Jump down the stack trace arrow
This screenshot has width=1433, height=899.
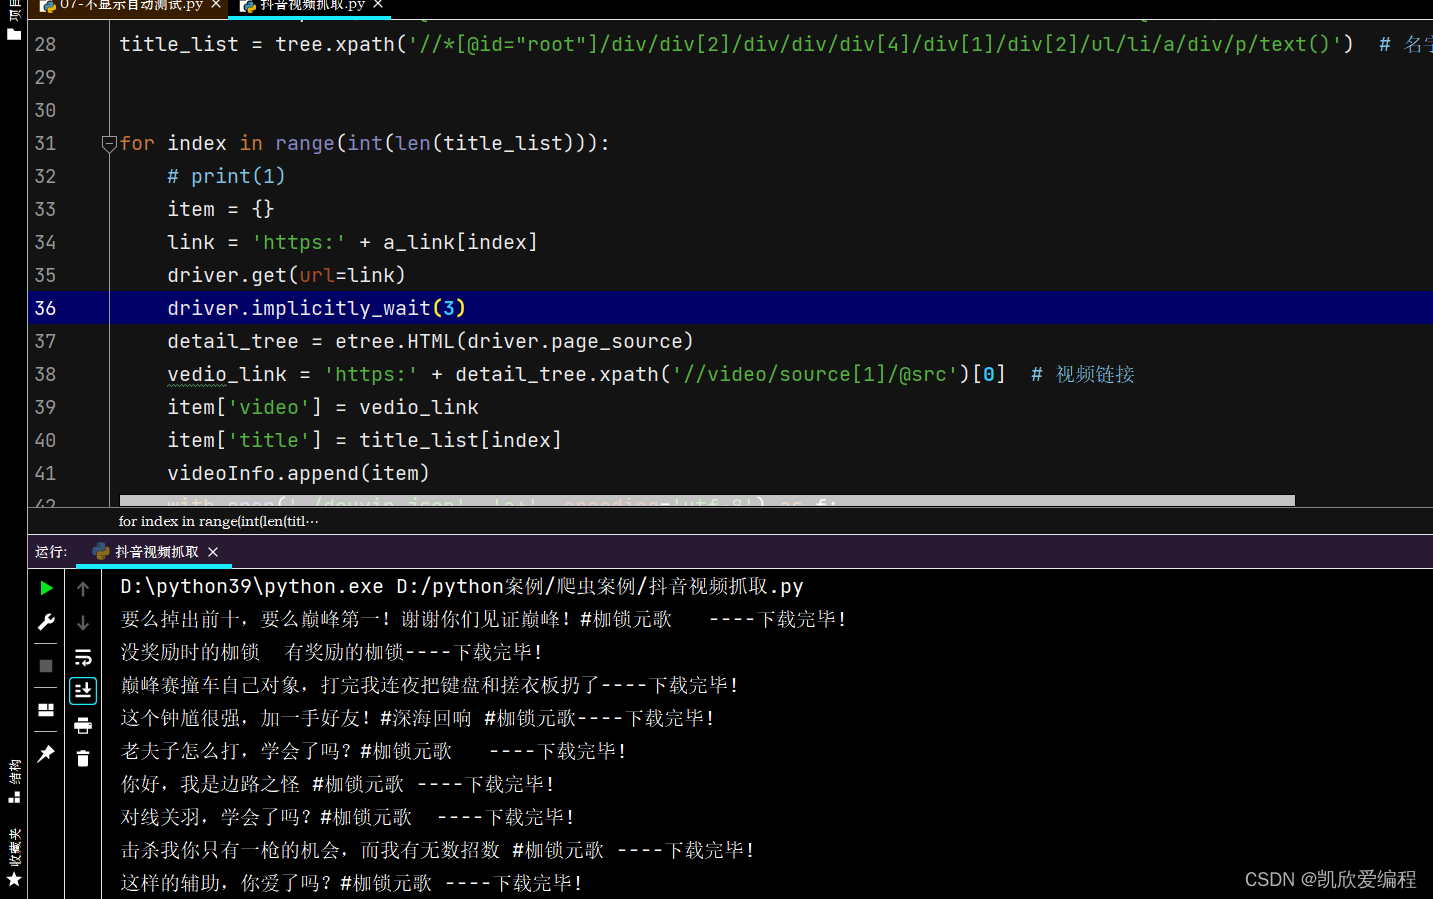[x=83, y=623]
